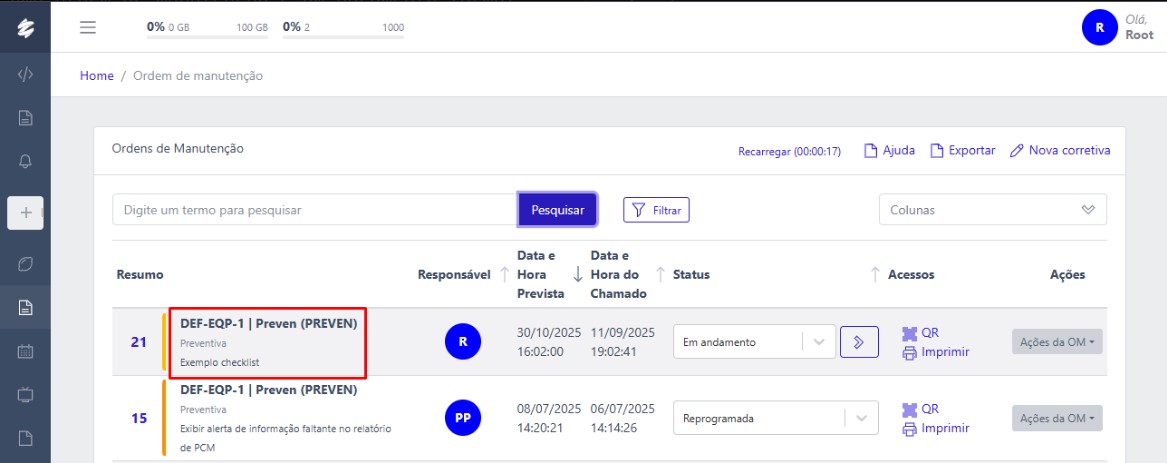This screenshot has width=1167, height=463.
Task: Click the Root user avatar
Action: pyautogui.click(x=1099, y=28)
